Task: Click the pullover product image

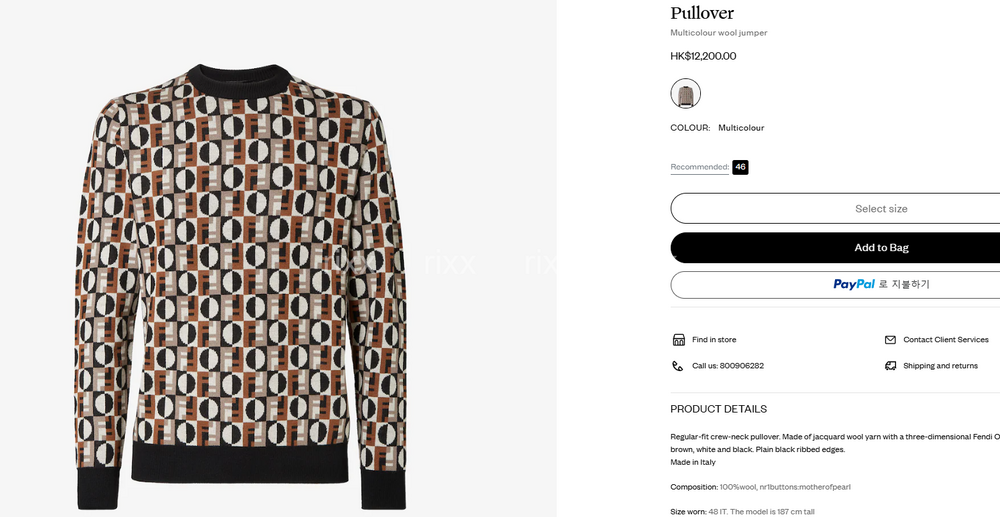Action: pos(240,285)
